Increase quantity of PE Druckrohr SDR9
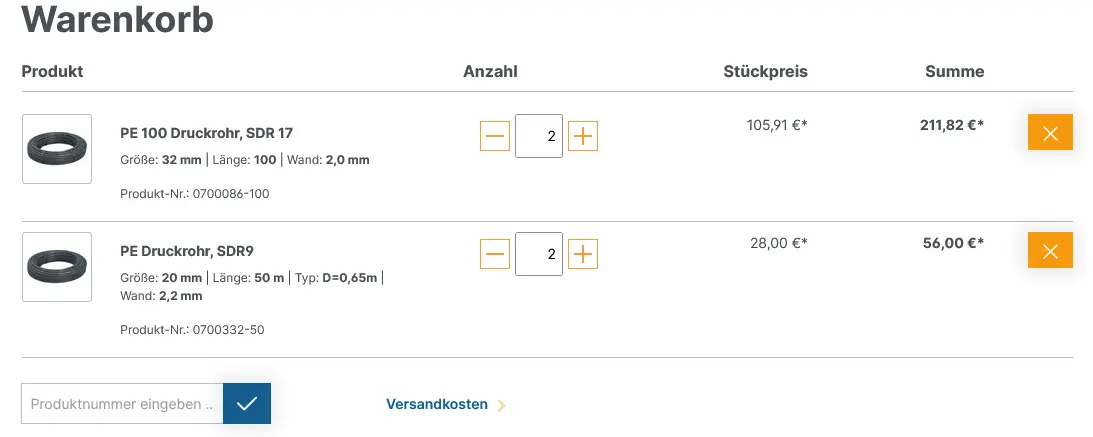 coord(583,254)
